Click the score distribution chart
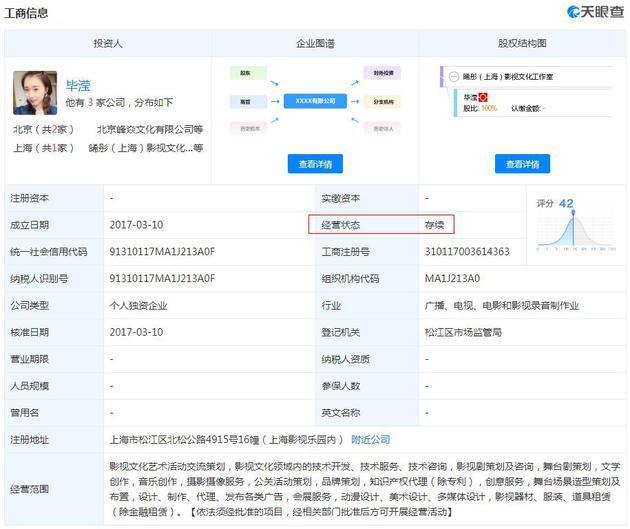The image size is (630, 529). click(x=575, y=231)
